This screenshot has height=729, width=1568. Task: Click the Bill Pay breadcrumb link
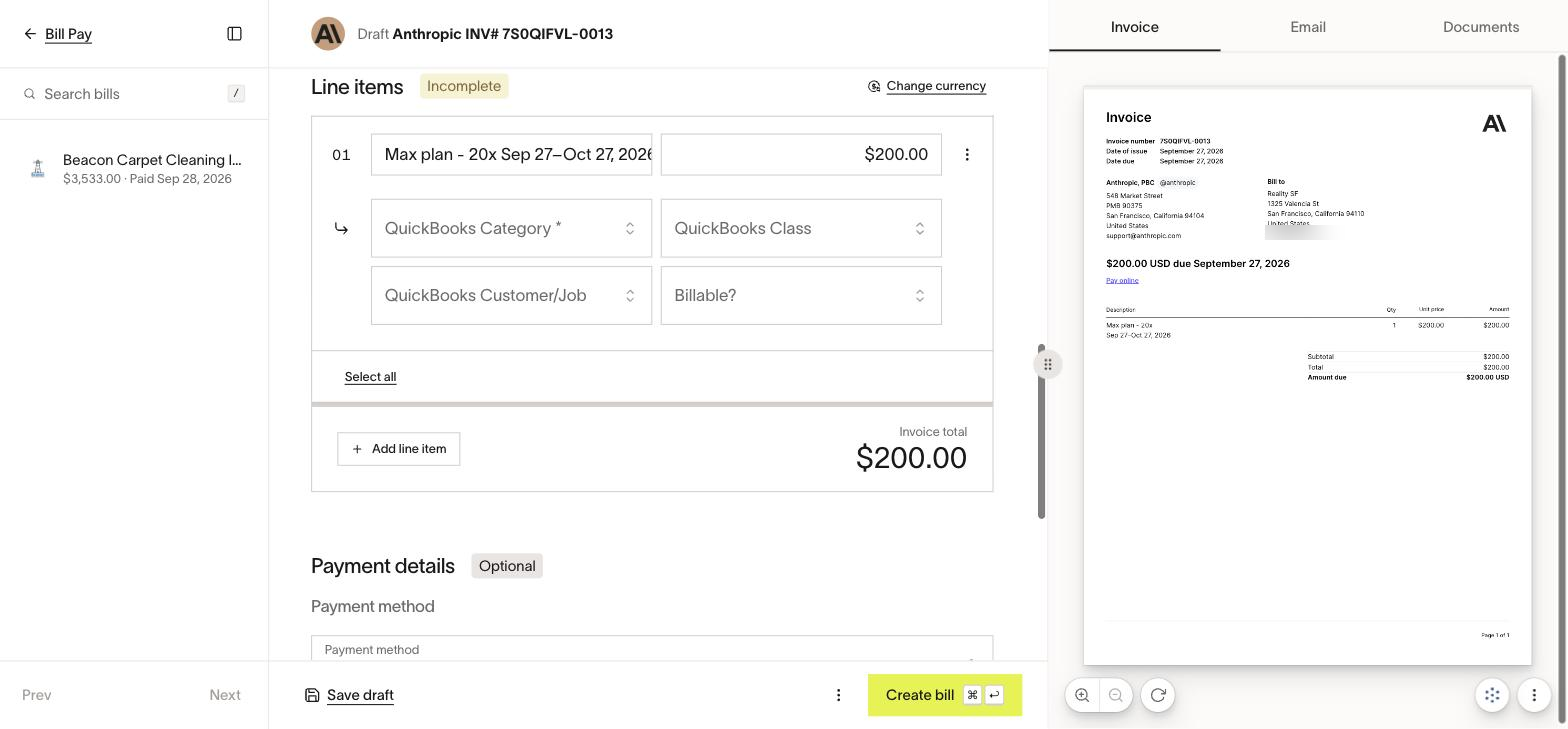pyautogui.click(x=68, y=34)
